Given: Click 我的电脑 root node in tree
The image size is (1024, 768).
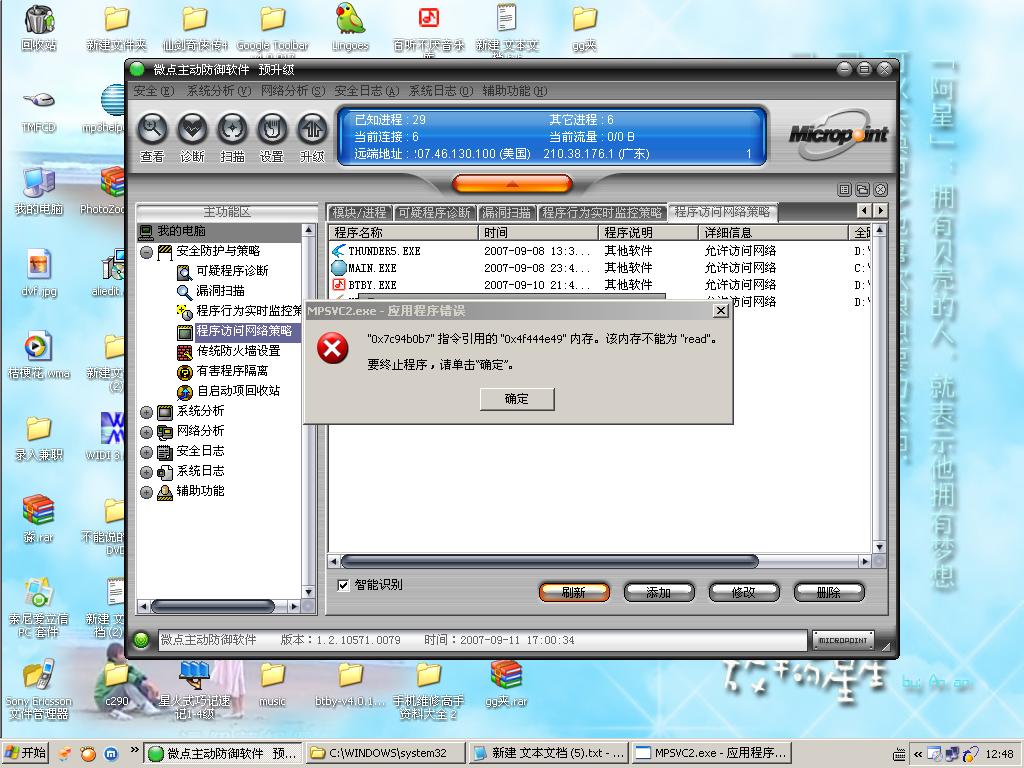Looking at the screenshot, I should (181, 231).
